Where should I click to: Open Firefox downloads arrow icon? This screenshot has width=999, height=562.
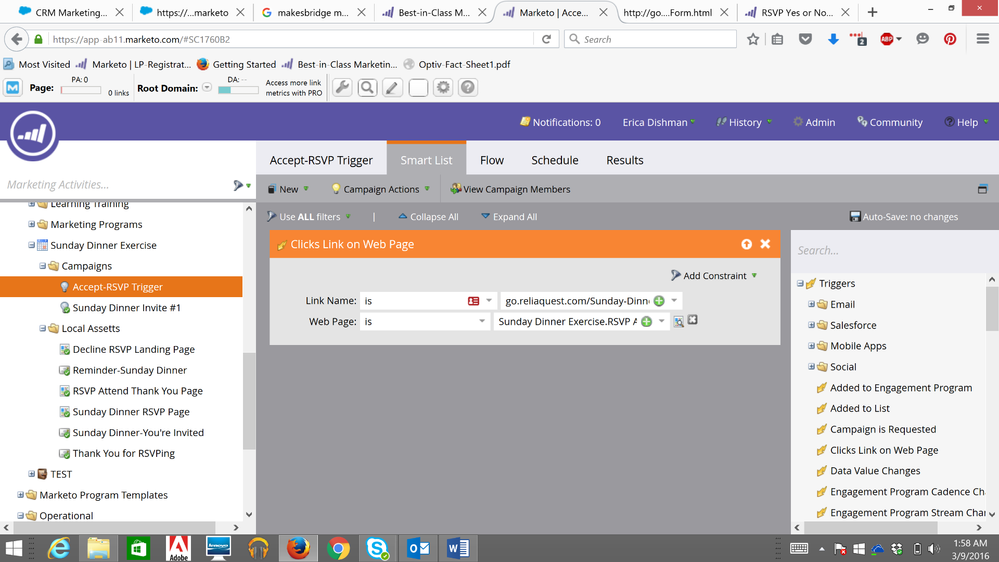tap(833, 39)
